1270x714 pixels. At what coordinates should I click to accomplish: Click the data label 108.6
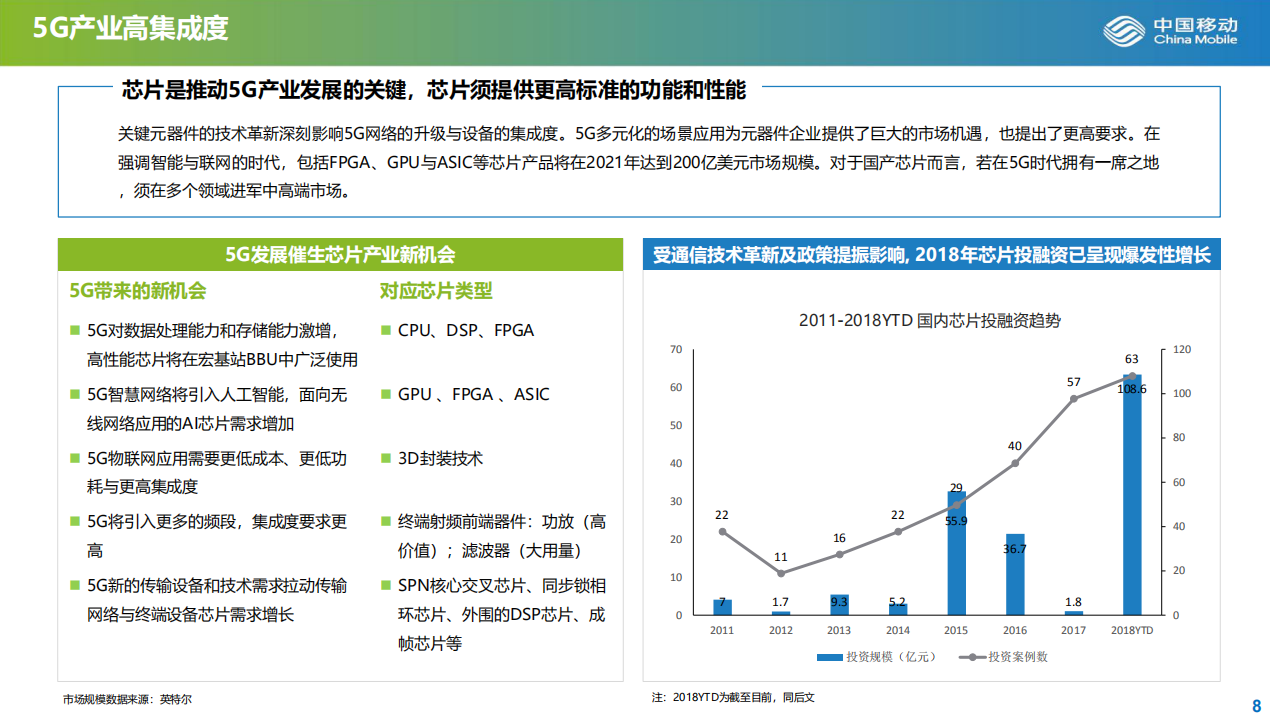(x=1132, y=388)
